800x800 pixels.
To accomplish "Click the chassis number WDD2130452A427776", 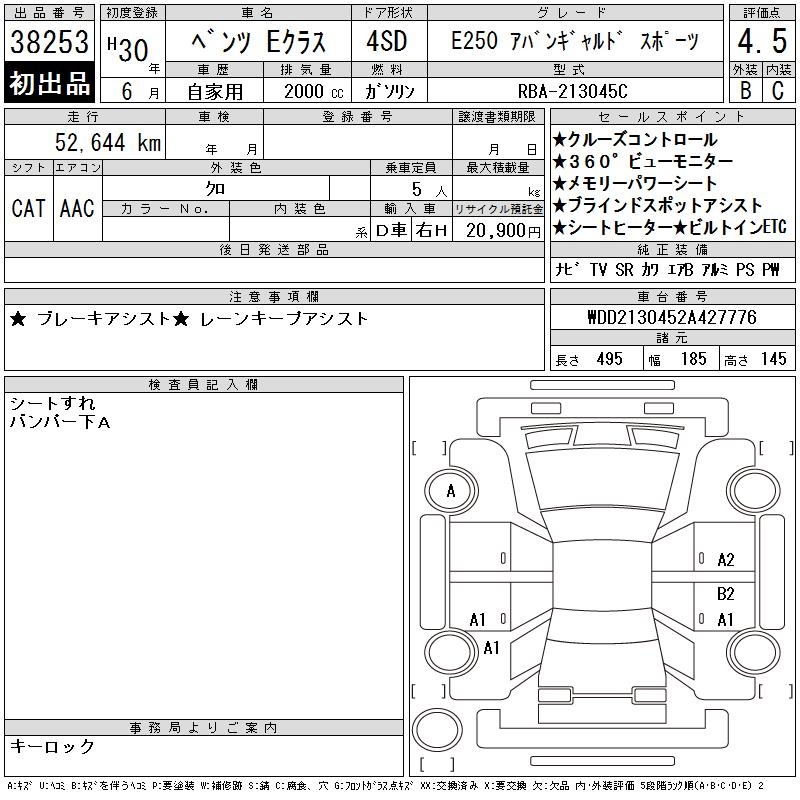I will pos(671,318).
